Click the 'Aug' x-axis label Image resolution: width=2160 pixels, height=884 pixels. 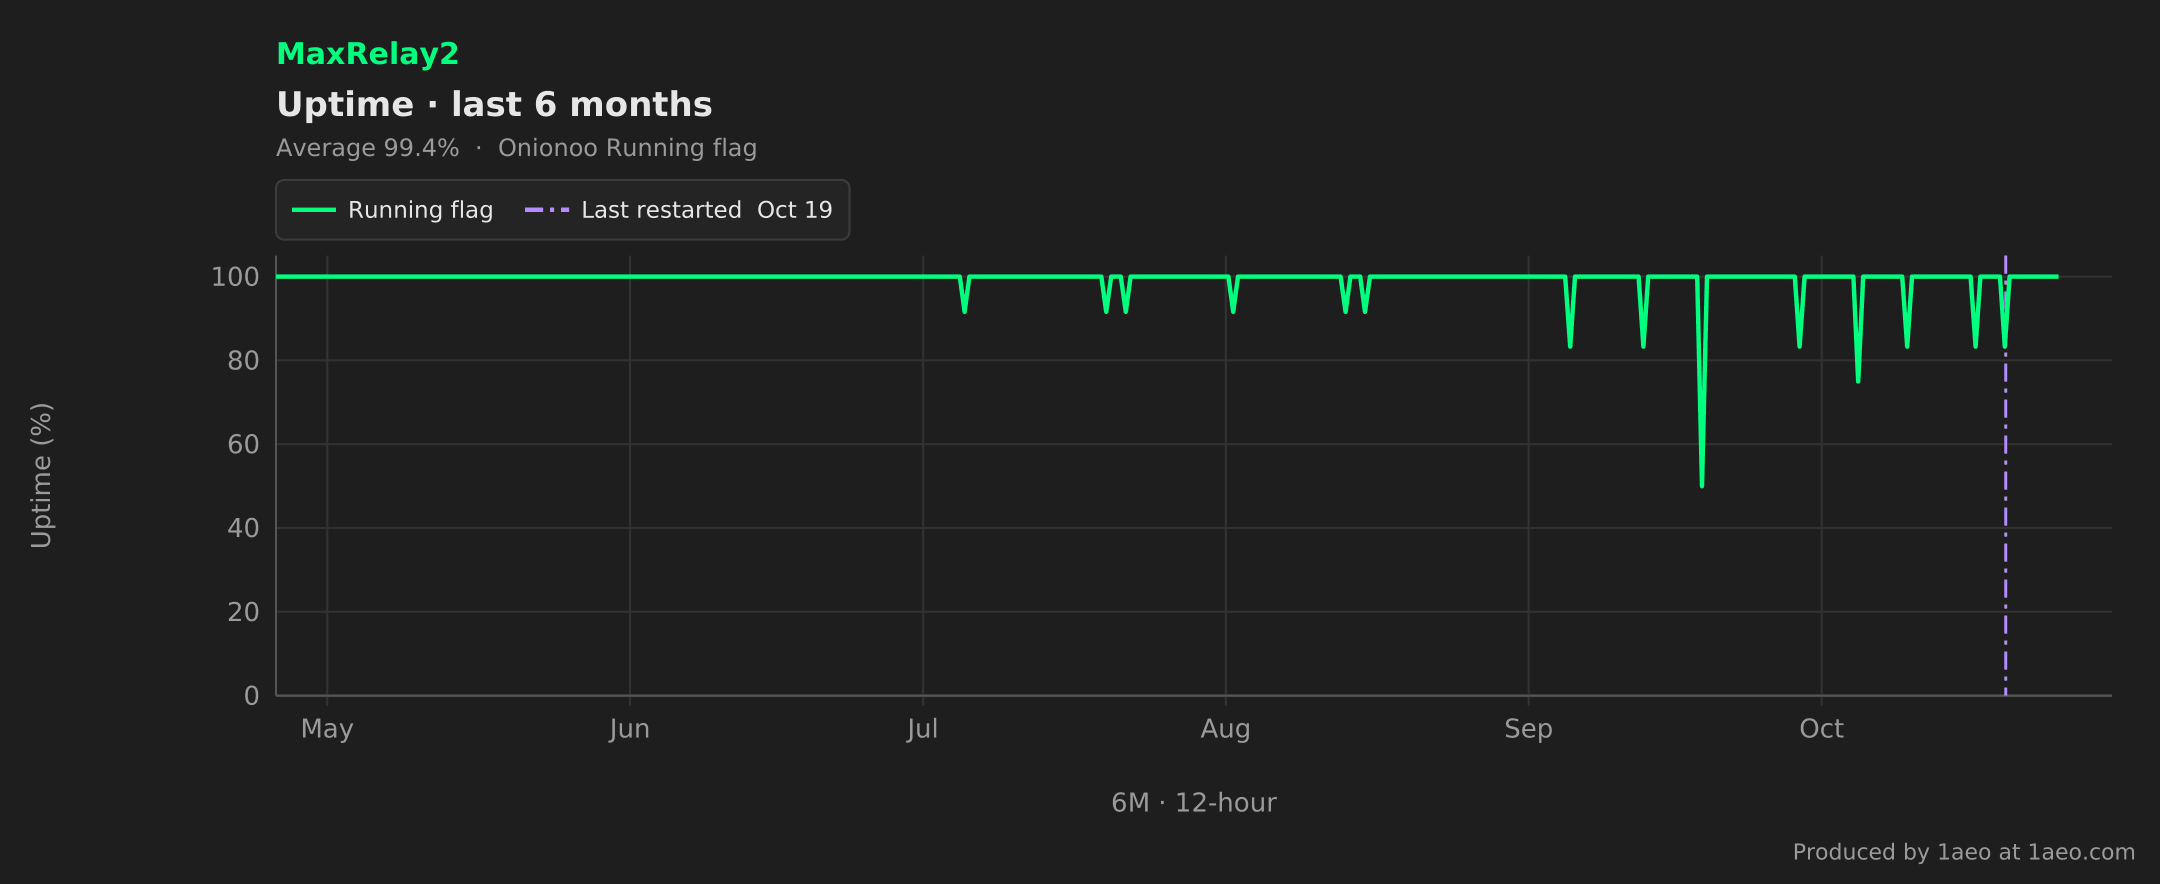click(x=1225, y=729)
